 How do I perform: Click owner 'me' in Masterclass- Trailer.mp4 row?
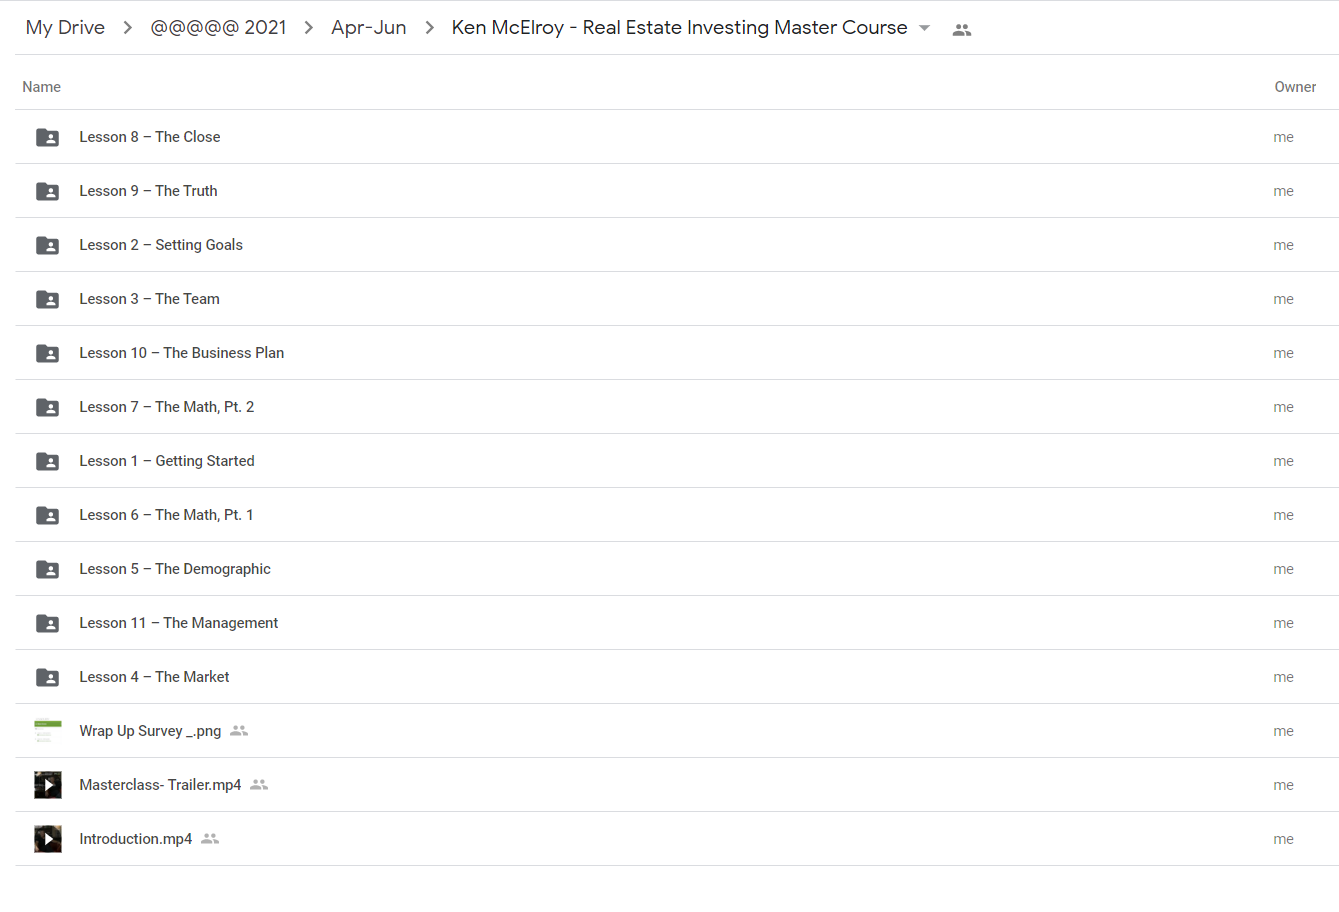(x=1284, y=785)
